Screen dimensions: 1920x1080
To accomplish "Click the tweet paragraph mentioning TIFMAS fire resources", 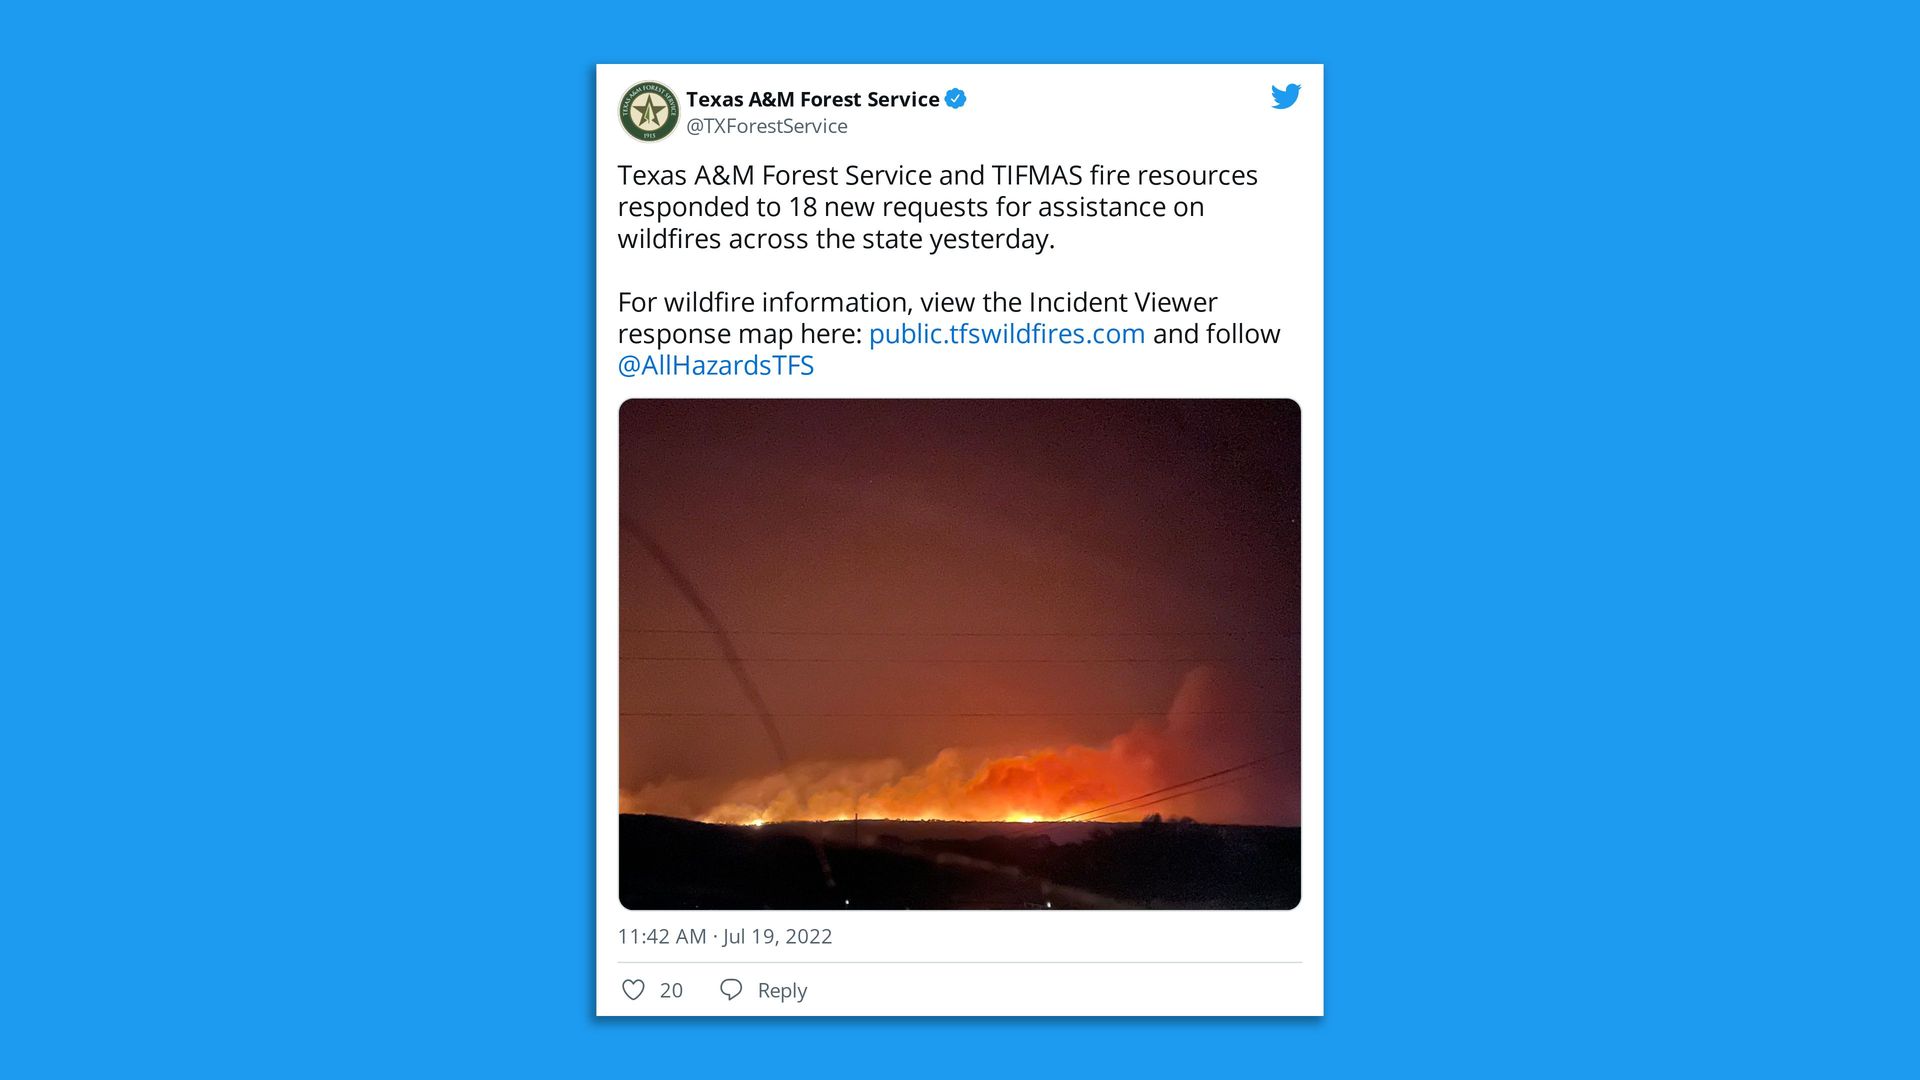I will tap(938, 207).
